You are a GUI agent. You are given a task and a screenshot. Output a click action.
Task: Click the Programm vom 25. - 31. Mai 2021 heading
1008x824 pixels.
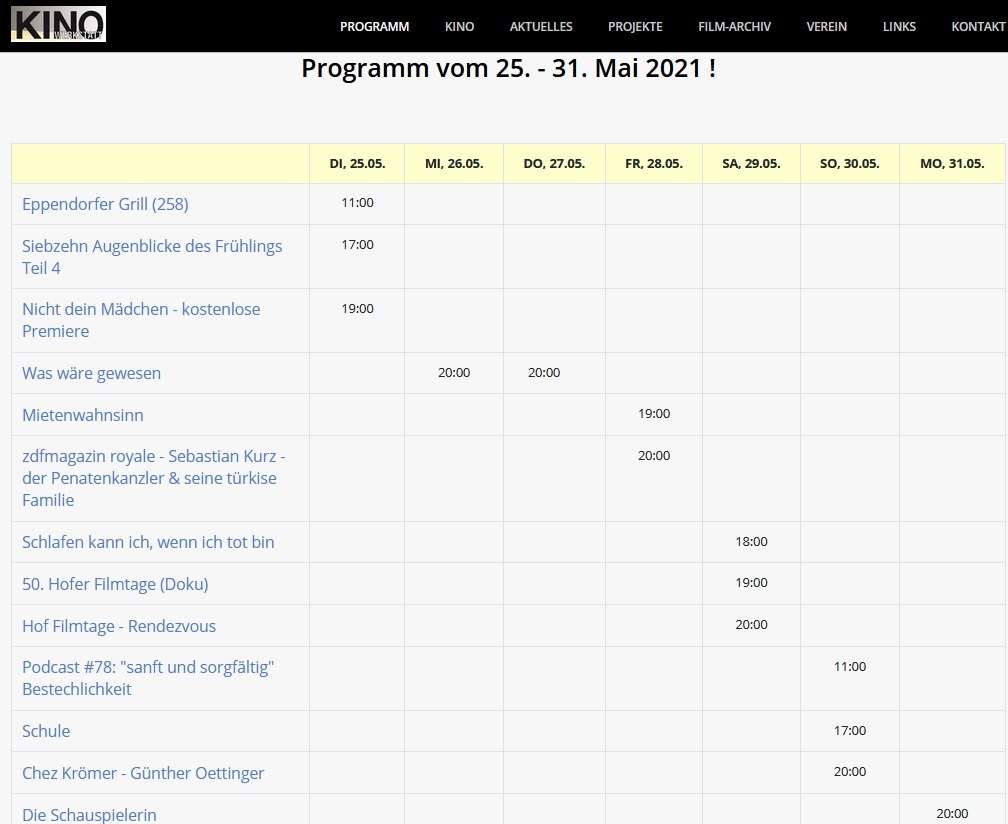point(508,68)
